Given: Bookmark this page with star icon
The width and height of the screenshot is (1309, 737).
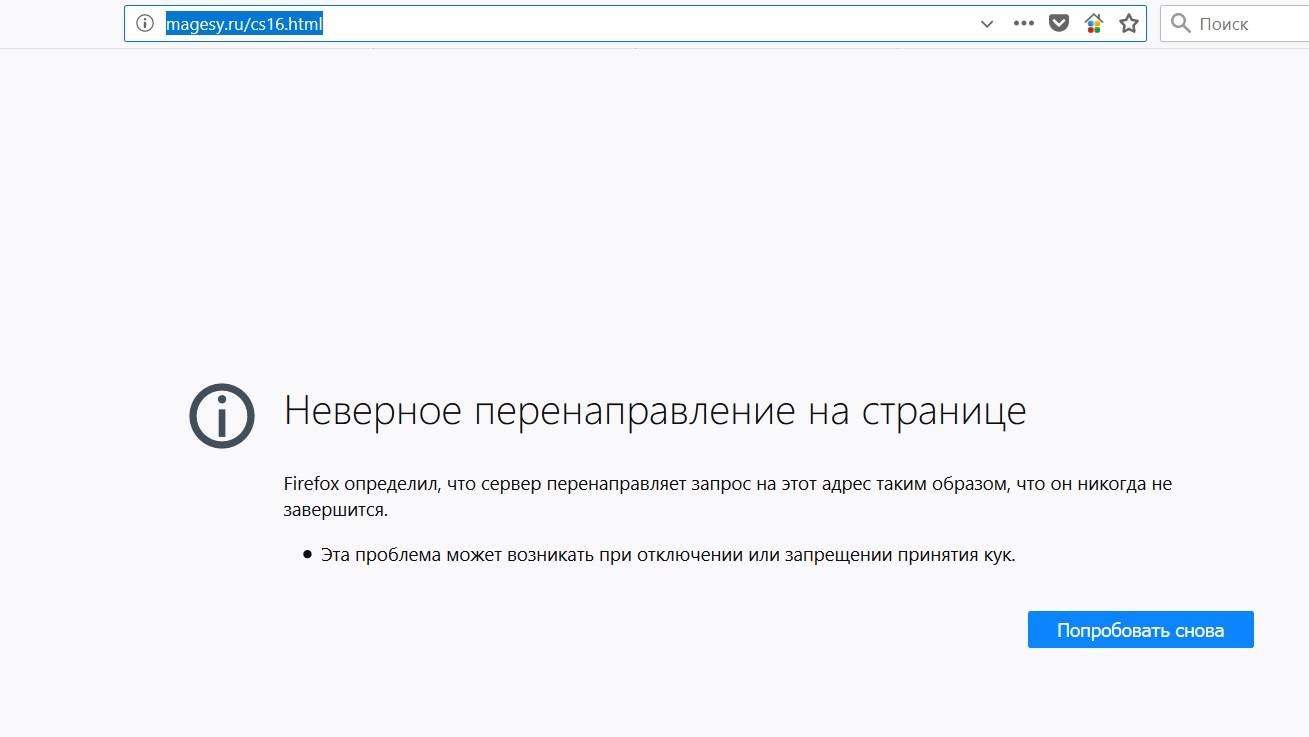Looking at the screenshot, I should coord(1129,24).
